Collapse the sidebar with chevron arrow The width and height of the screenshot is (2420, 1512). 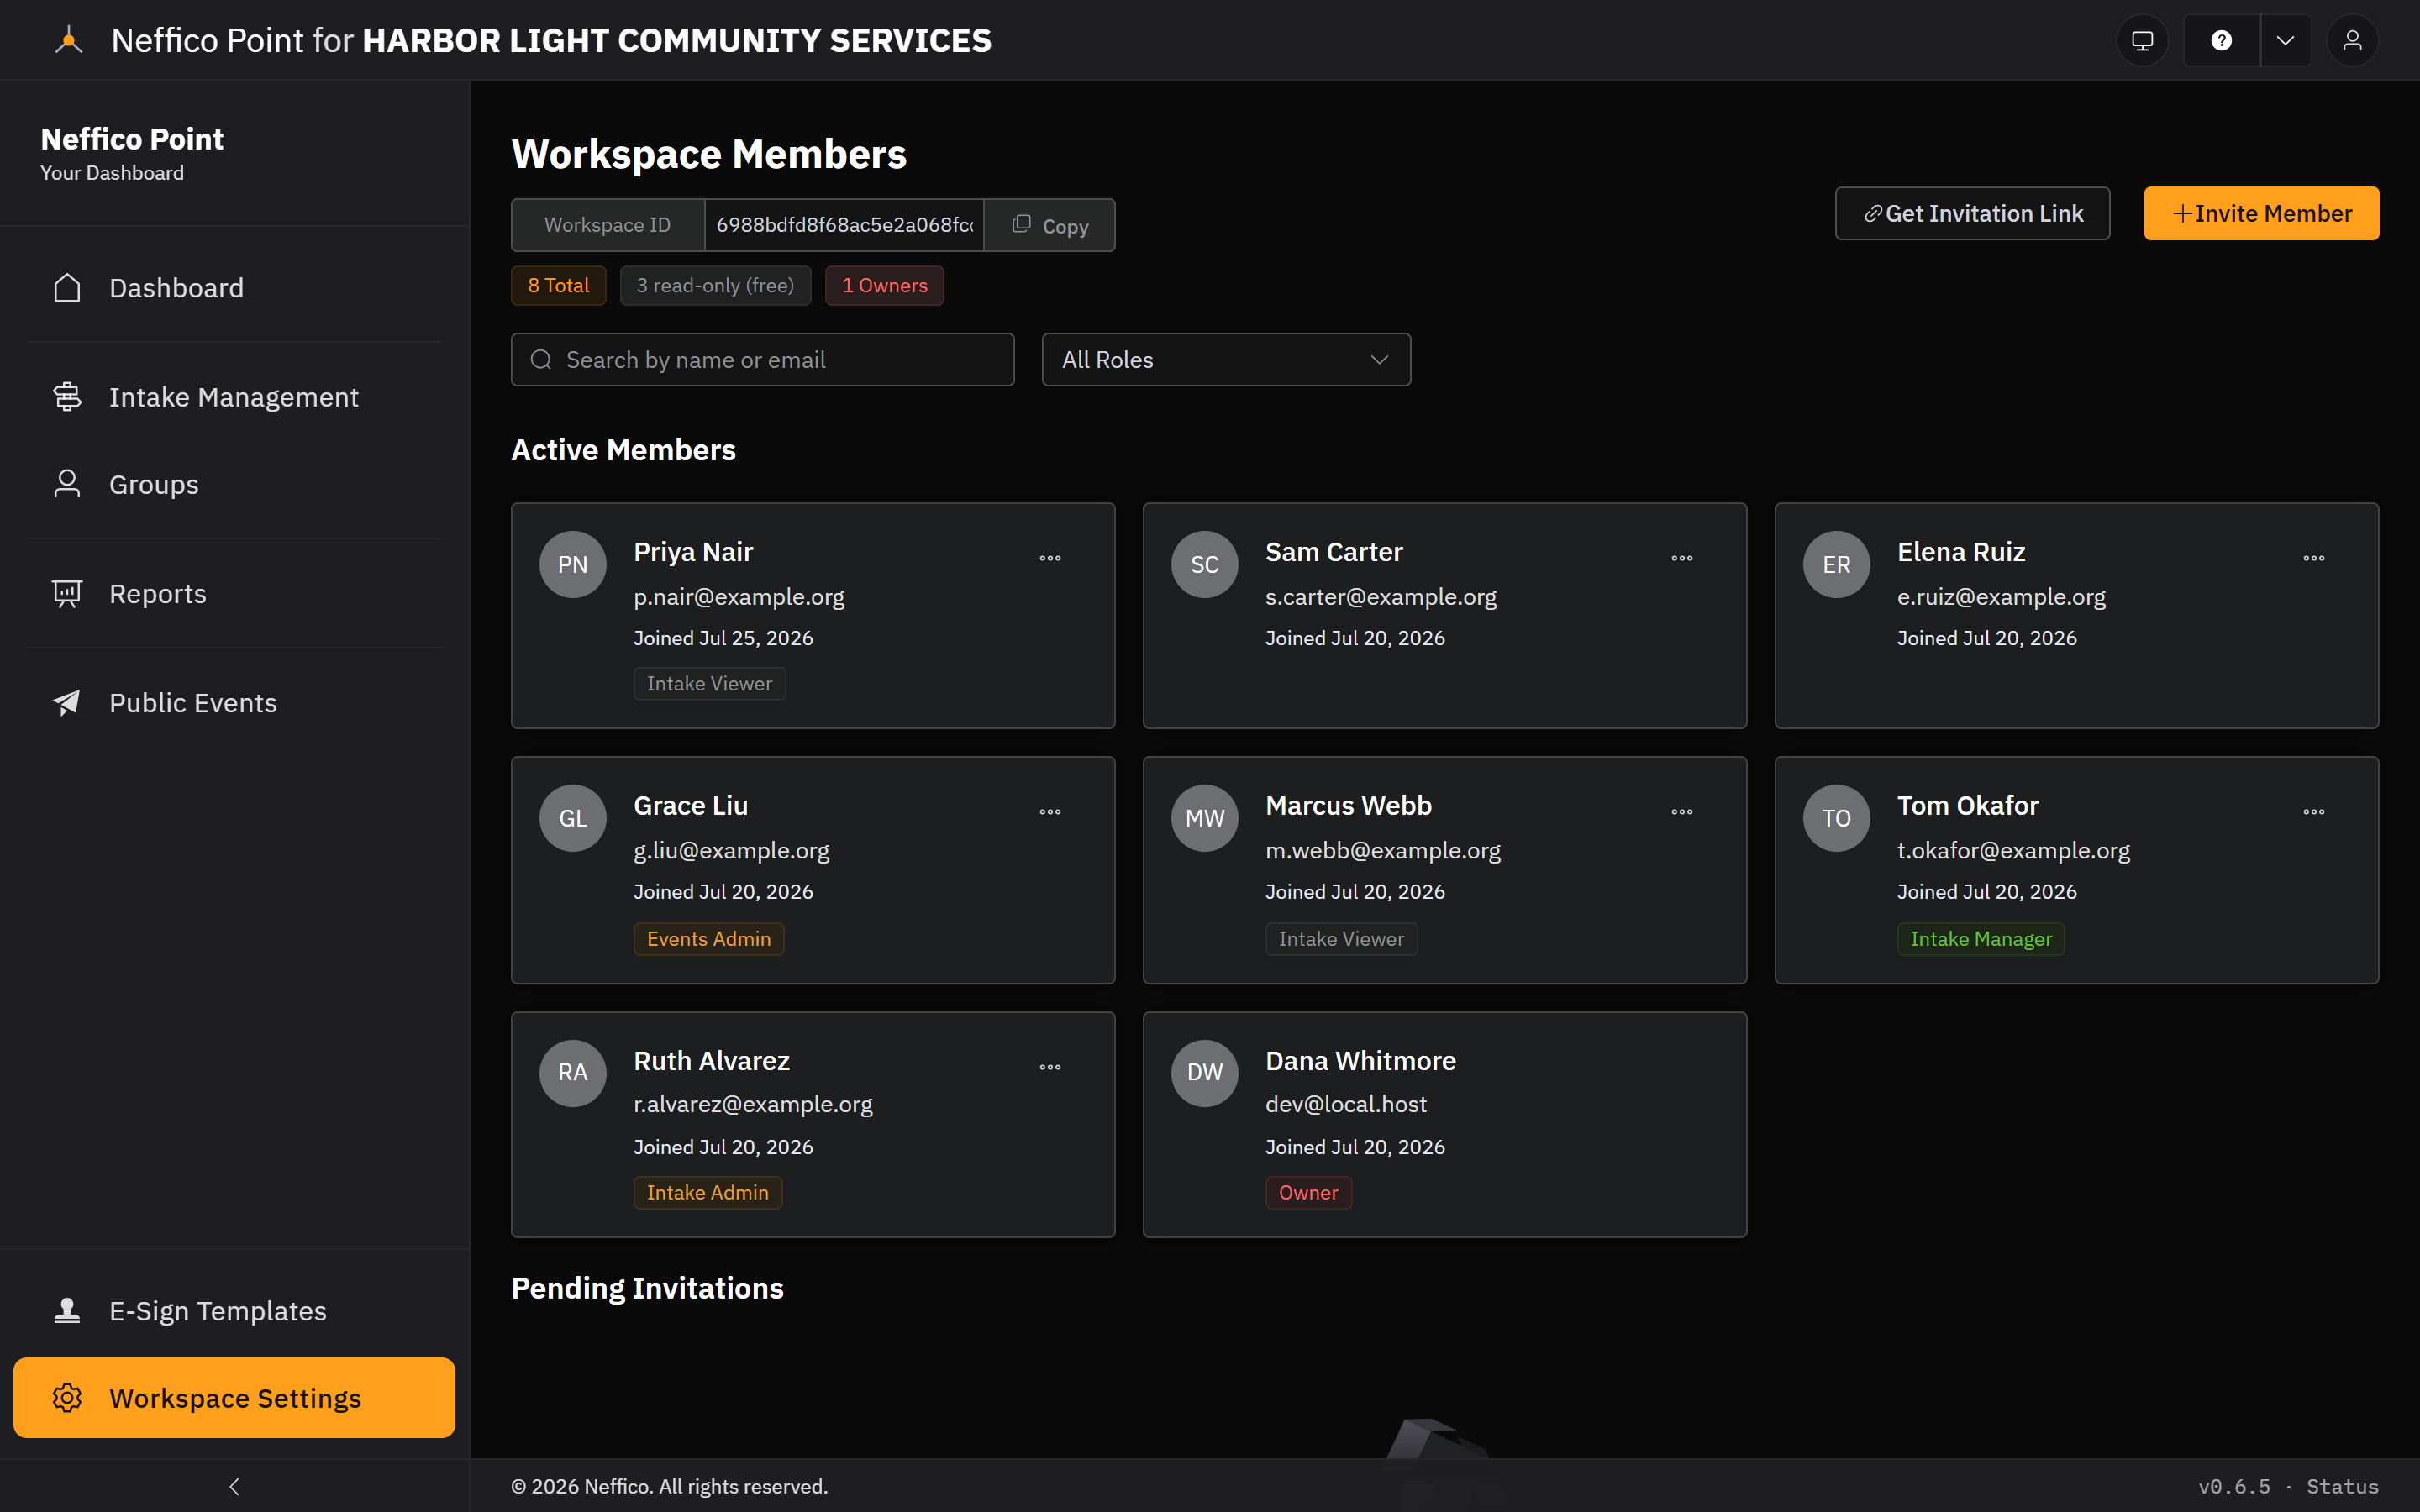pos(235,1486)
